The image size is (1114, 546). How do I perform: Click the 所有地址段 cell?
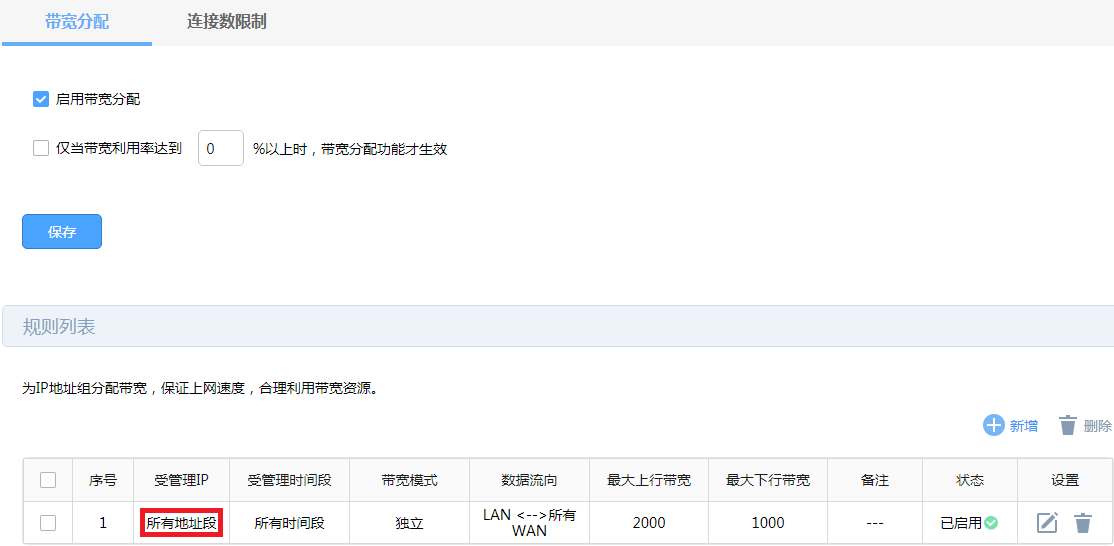pos(181,522)
